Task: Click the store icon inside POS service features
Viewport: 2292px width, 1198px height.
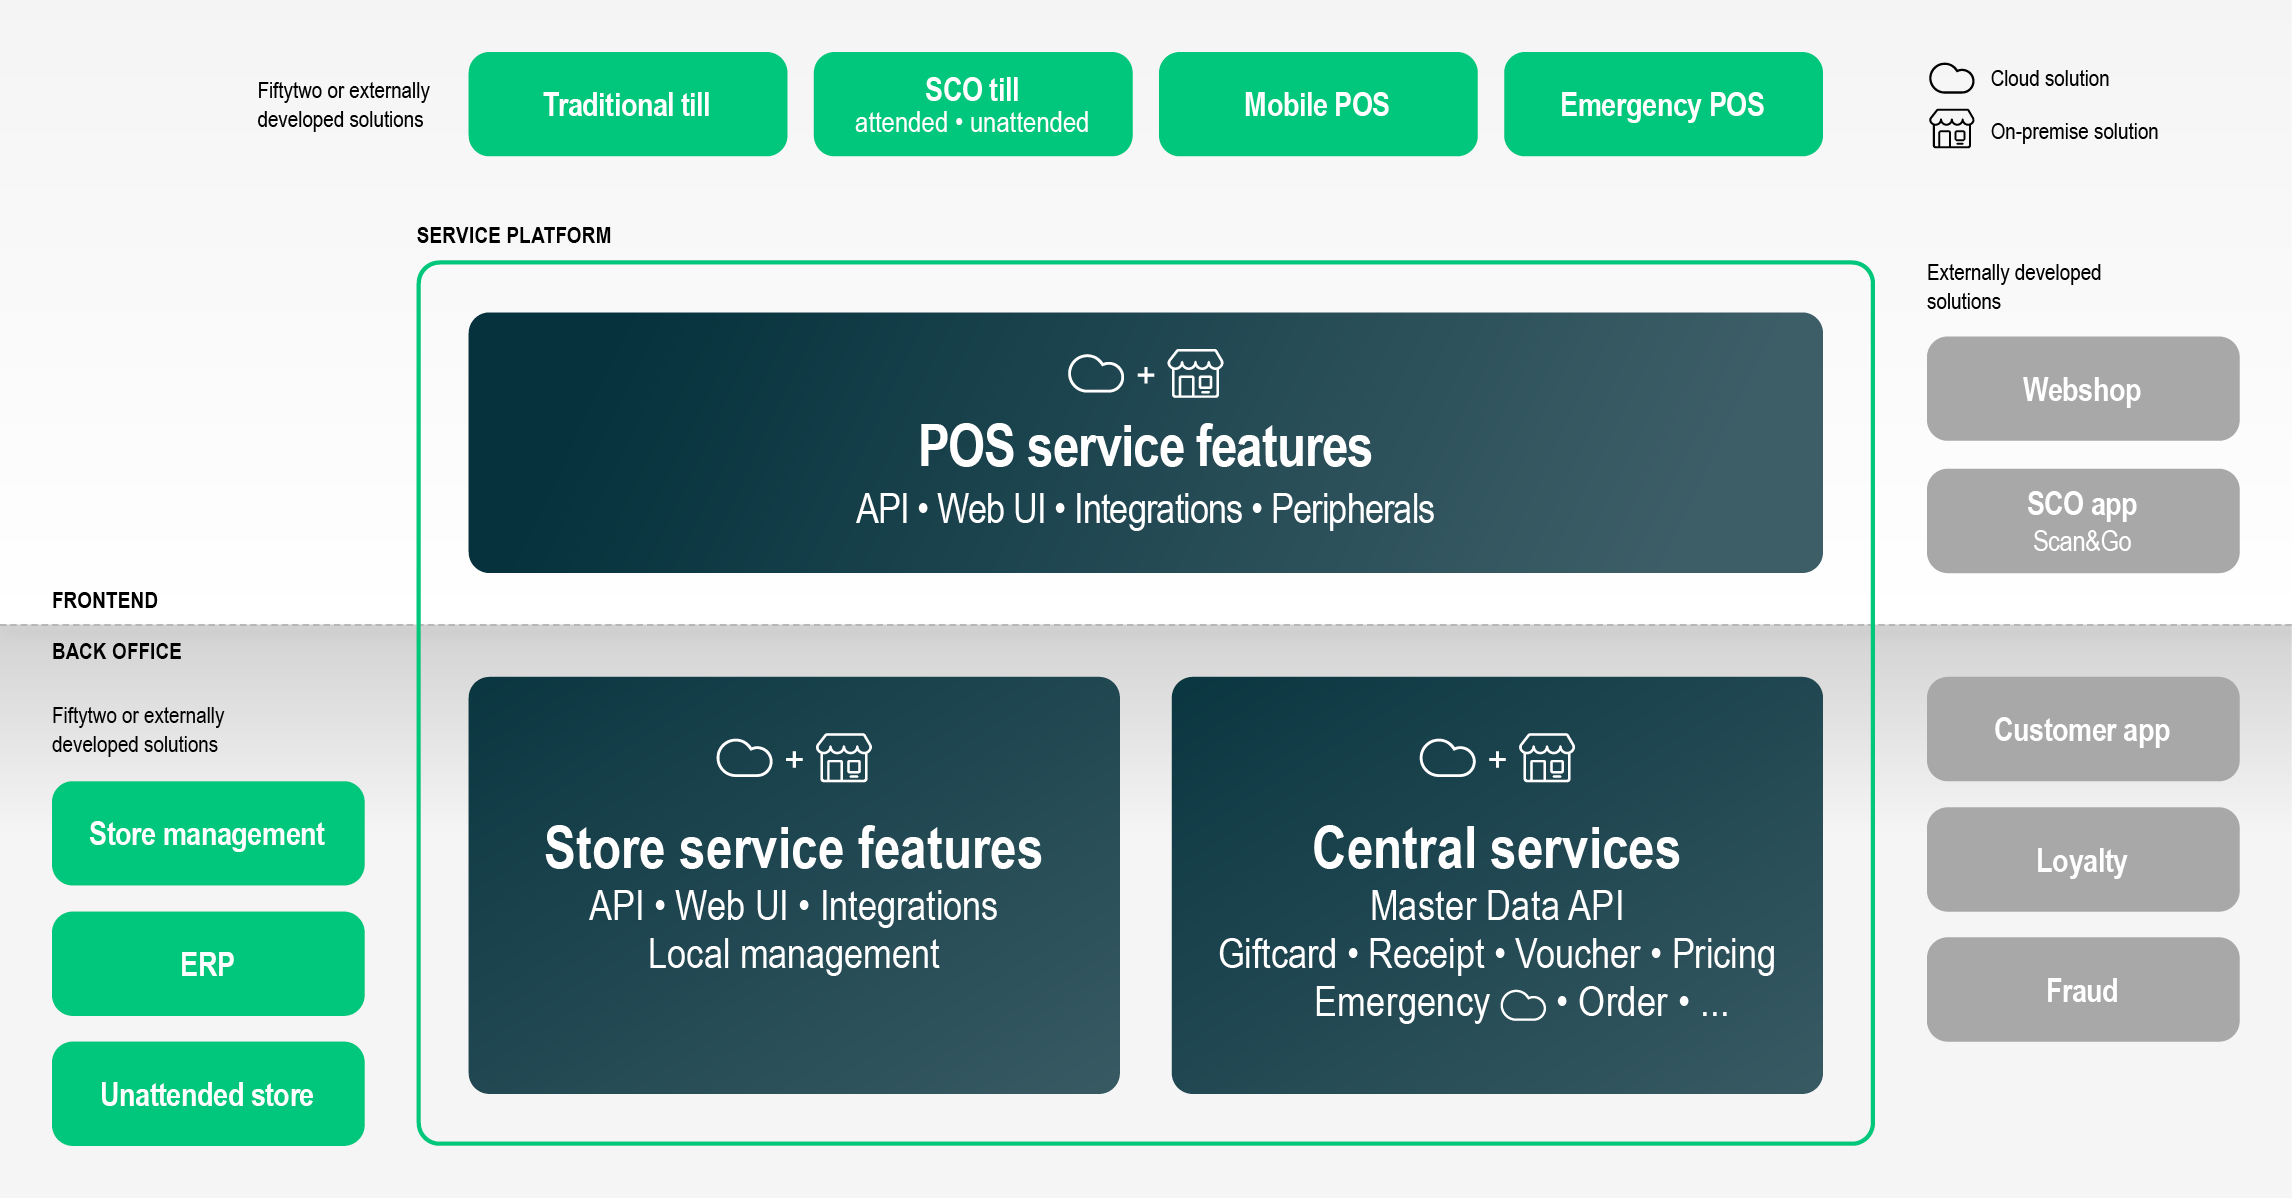Action: click(x=1196, y=375)
